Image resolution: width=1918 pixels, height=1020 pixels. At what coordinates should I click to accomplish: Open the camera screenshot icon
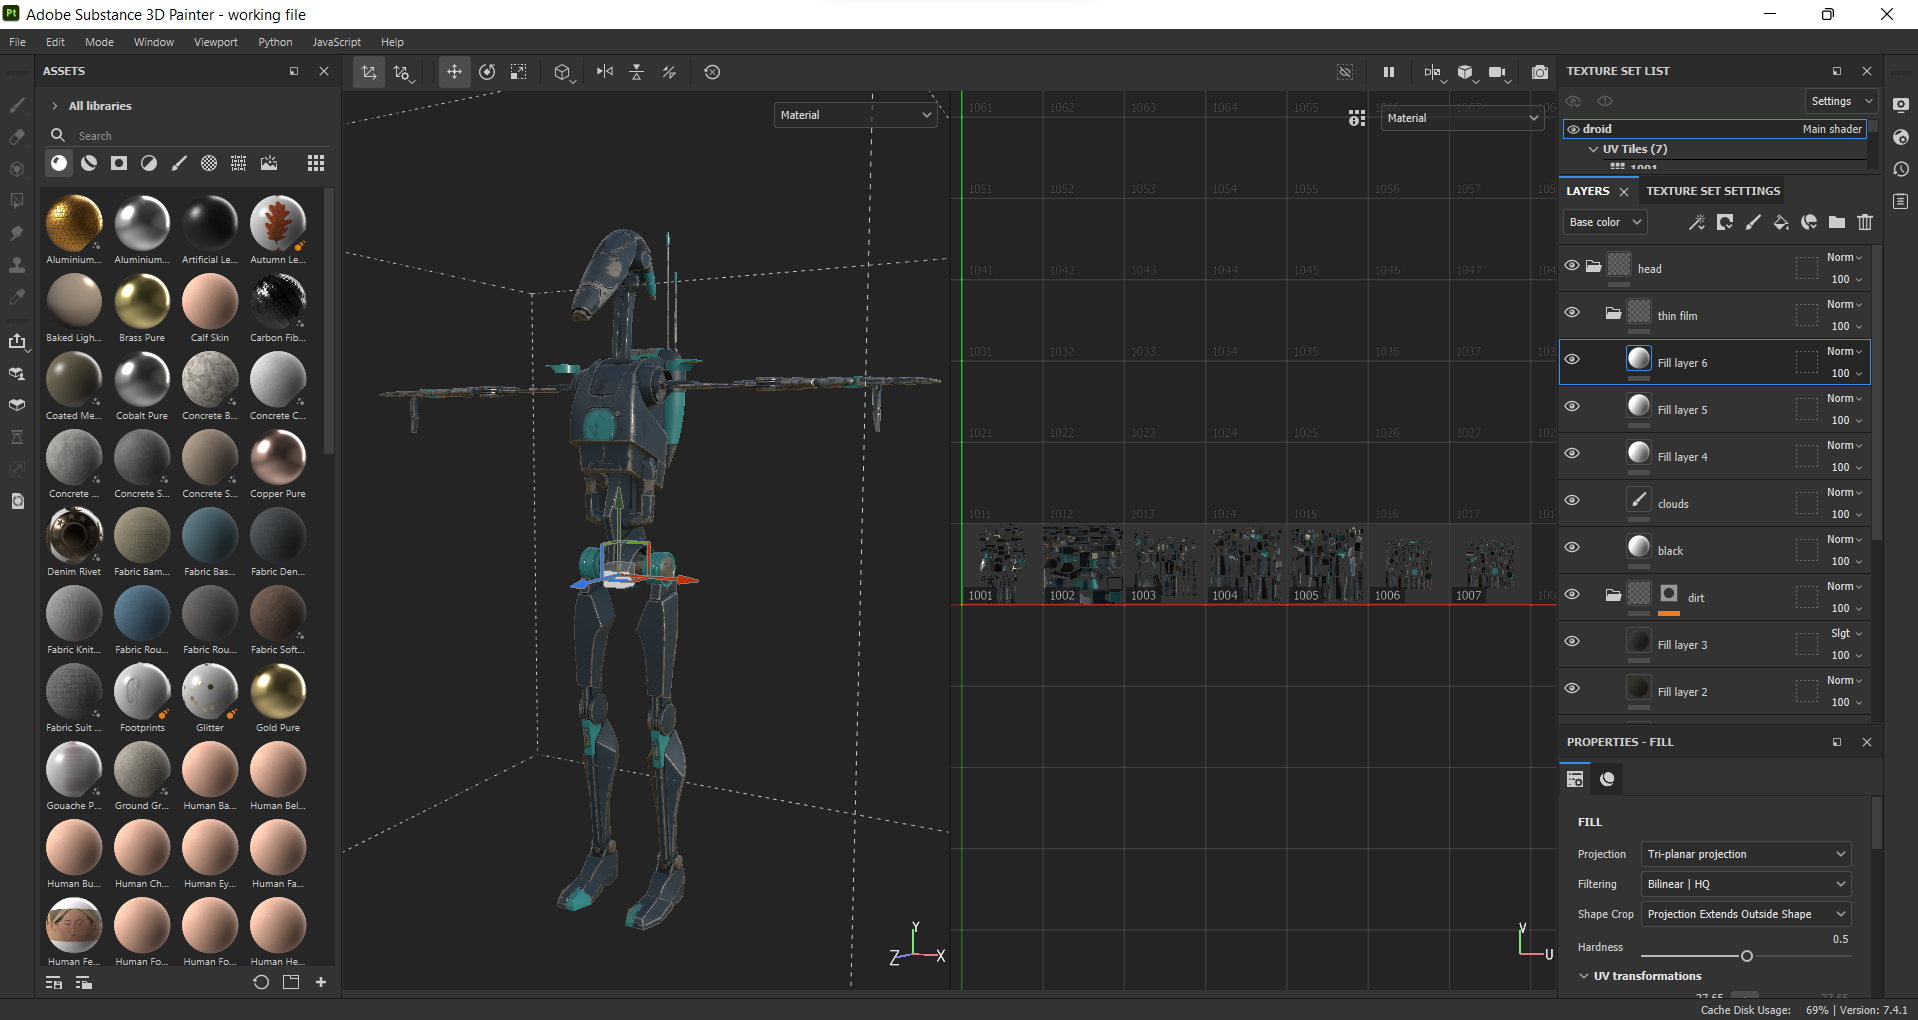point(1540,72)
